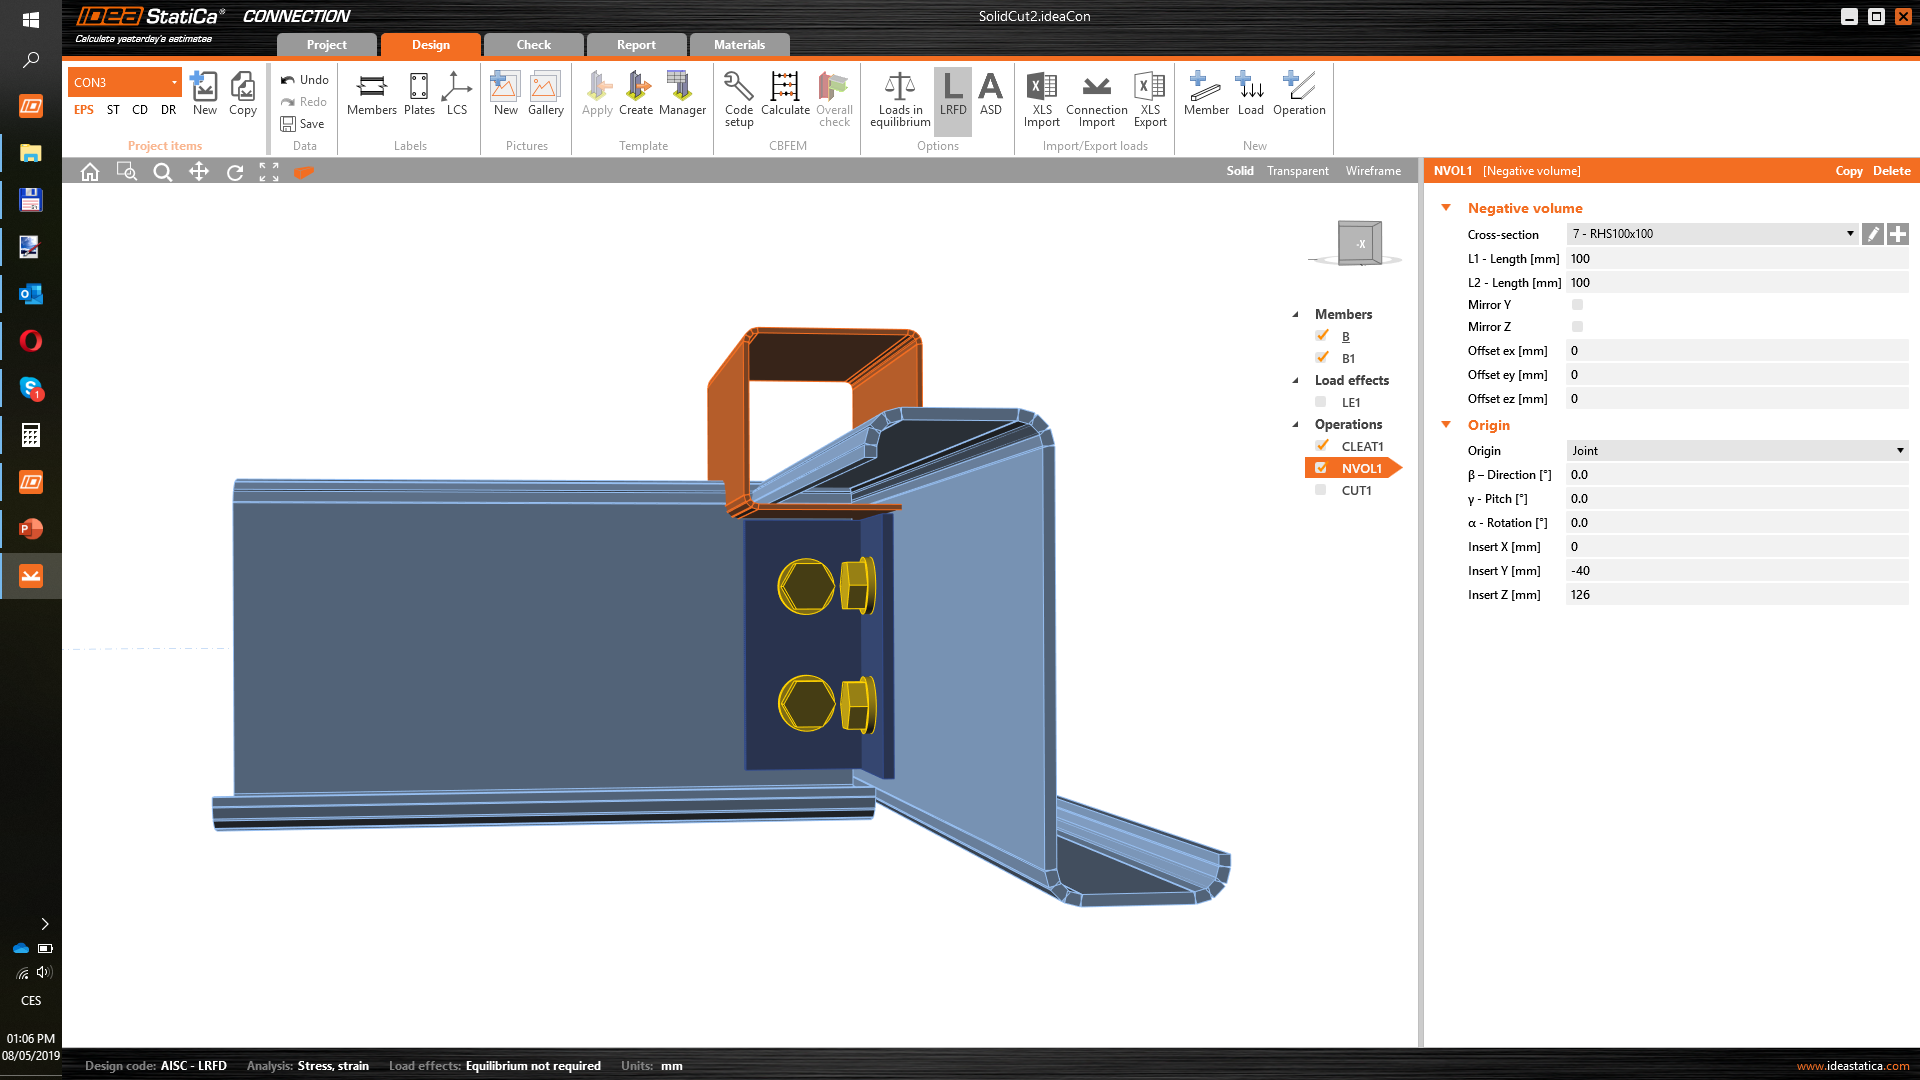1920x1080 pixels.
Task: Switch to the Report ribbon tab
Action: tap(634, 44)
